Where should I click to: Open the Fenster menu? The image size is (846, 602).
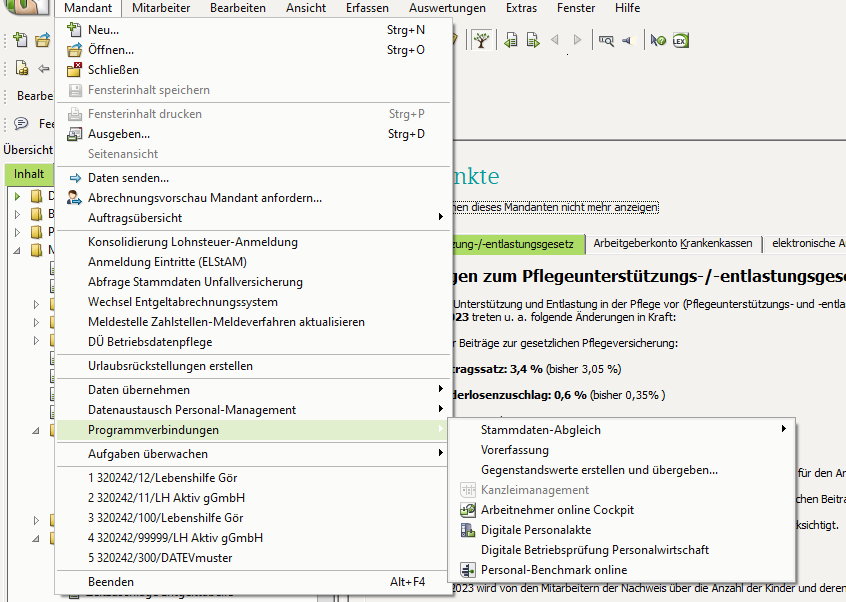pos(576,8)
